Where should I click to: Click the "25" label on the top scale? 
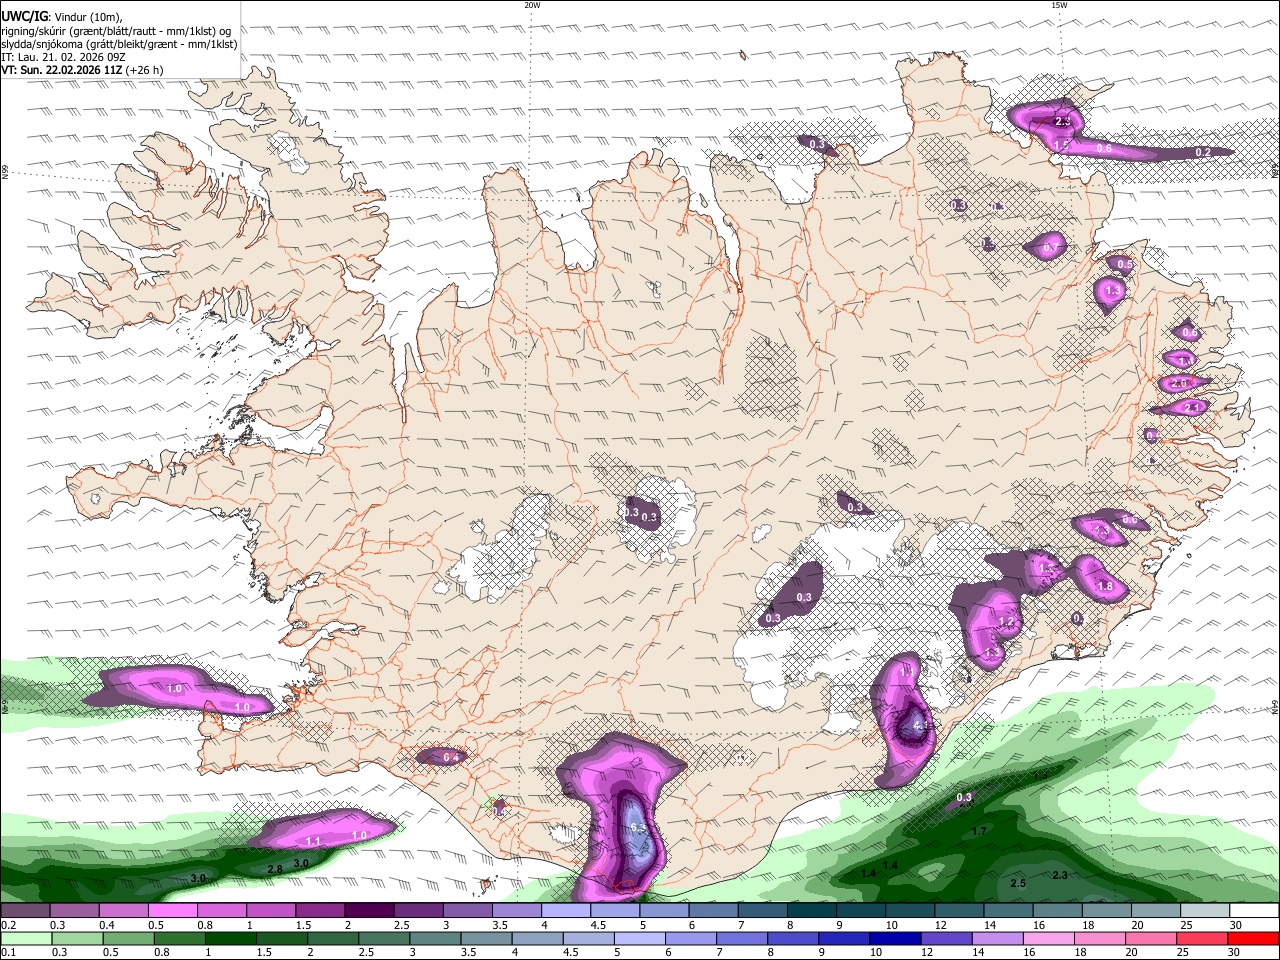pyautogui.click(x=1186, y=926)
